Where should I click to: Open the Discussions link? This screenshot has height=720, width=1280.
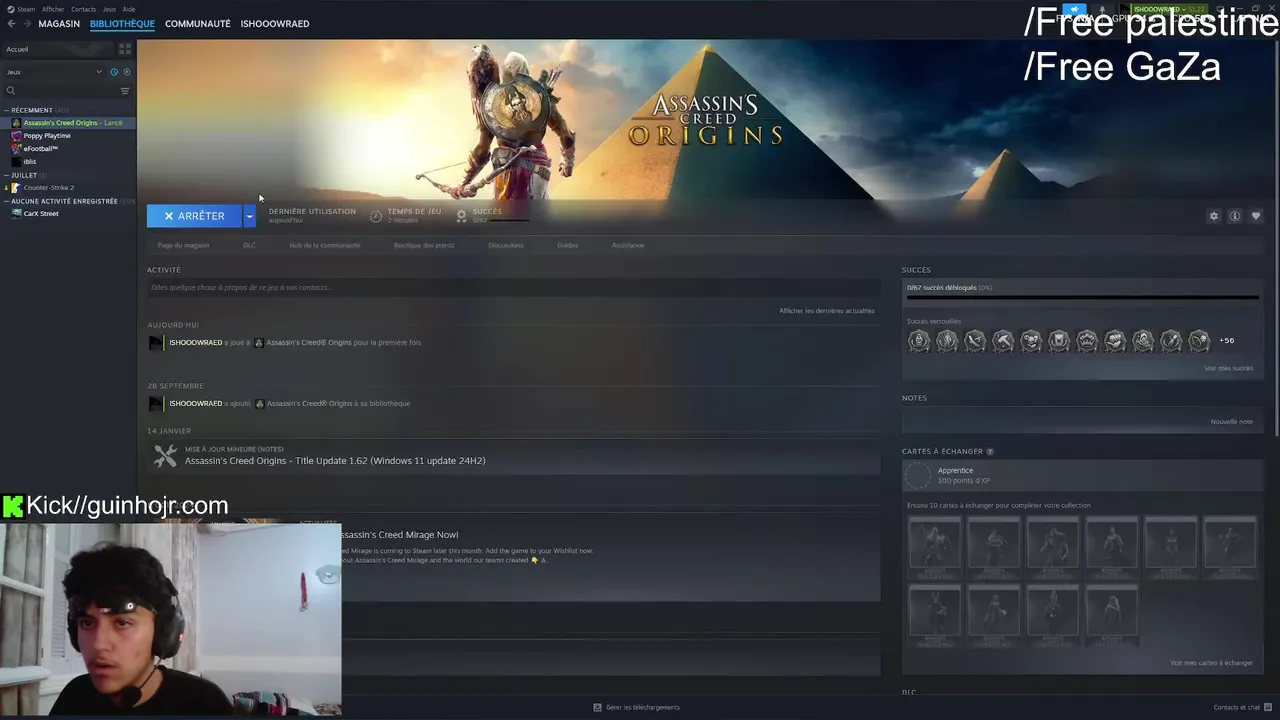pos(506,245)
